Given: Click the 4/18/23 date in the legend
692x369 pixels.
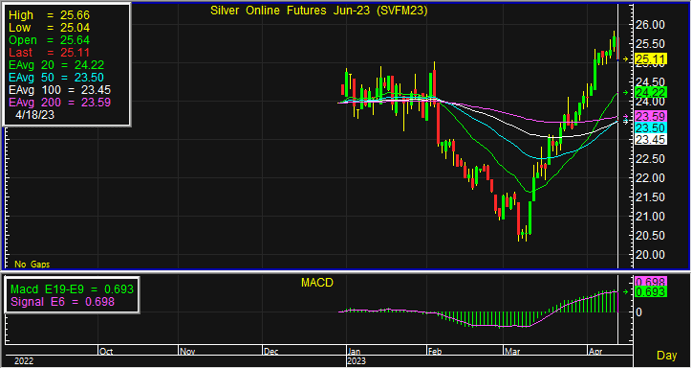Looking at the screenshot, I should (x=34, y=115).
